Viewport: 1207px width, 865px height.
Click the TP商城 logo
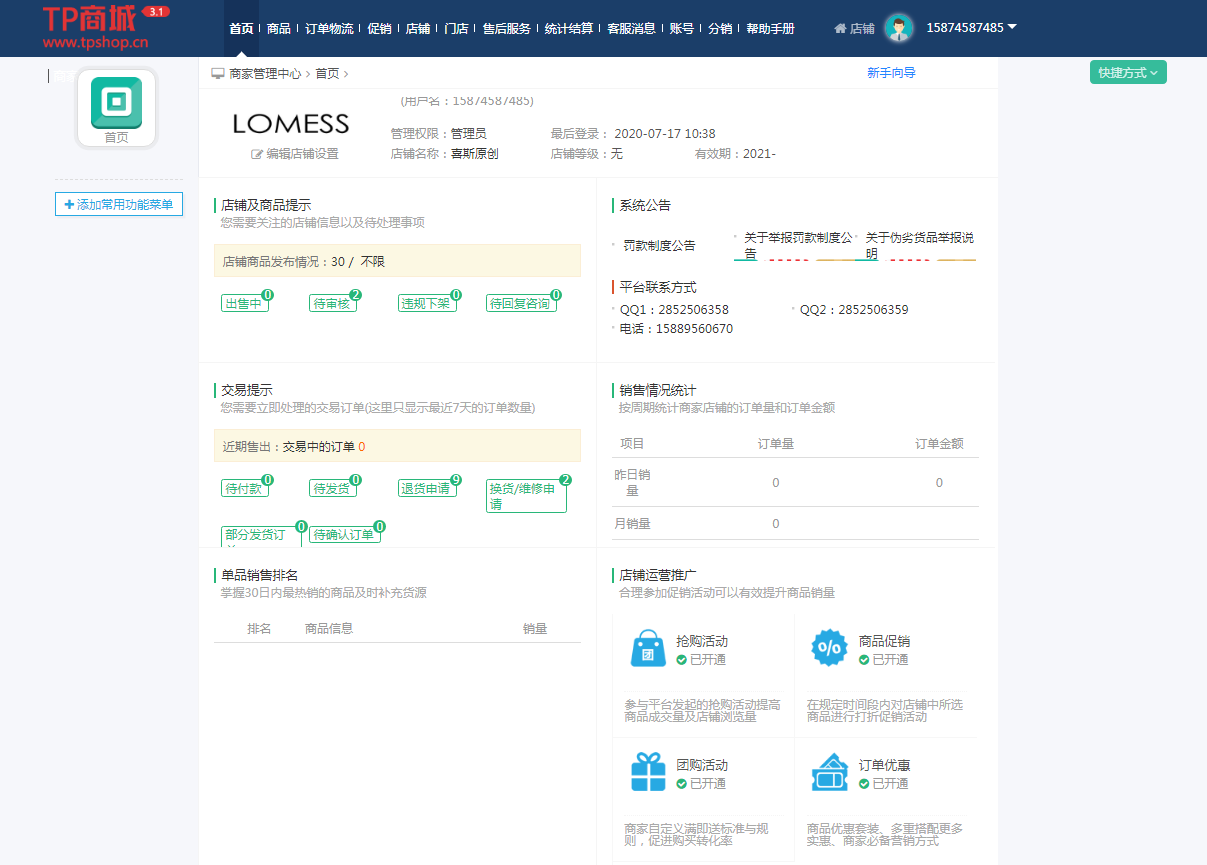[x=96, y=27]
